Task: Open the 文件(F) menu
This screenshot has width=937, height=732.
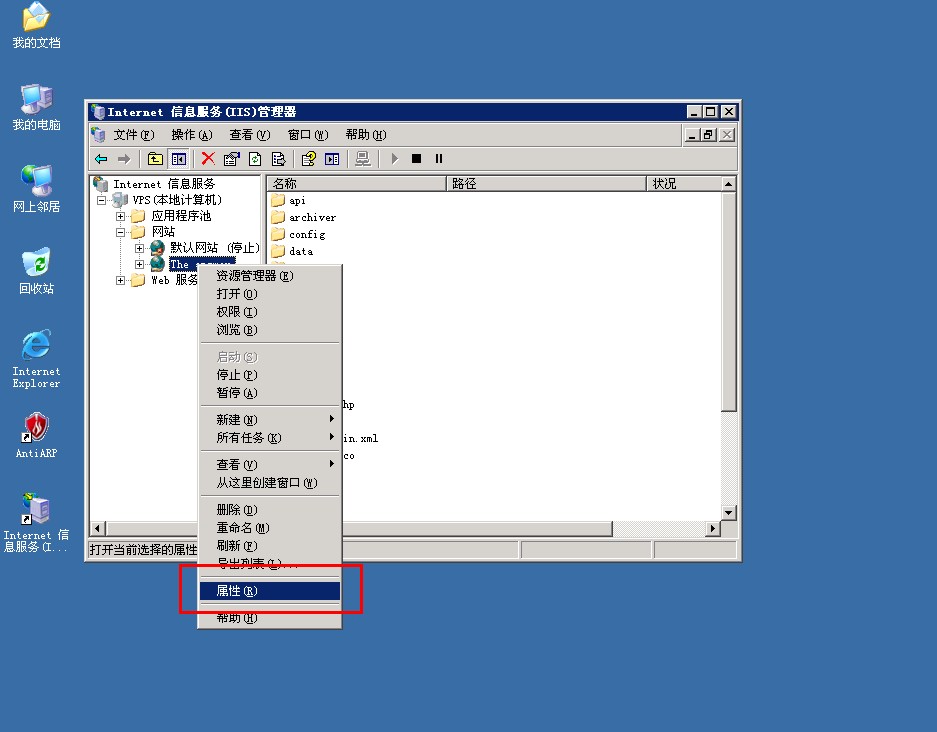Action: [x=134, y=135]
